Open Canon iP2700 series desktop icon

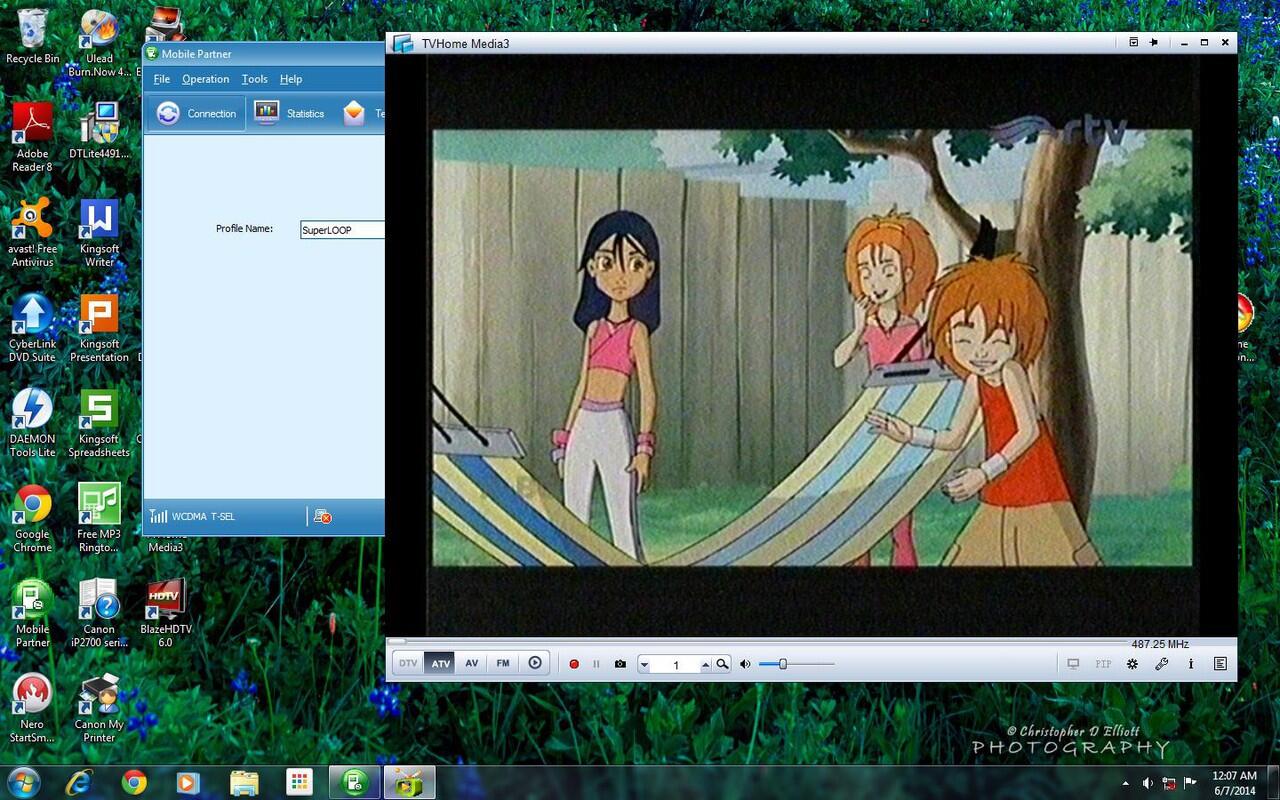tap(99, 612)
